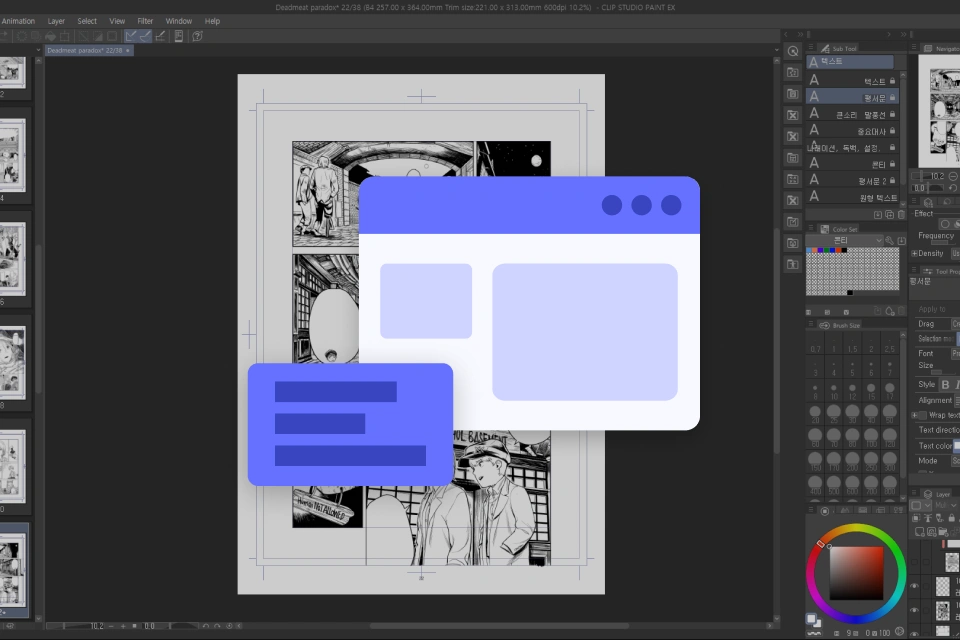Select the 평서문 text sub tool

852,97
